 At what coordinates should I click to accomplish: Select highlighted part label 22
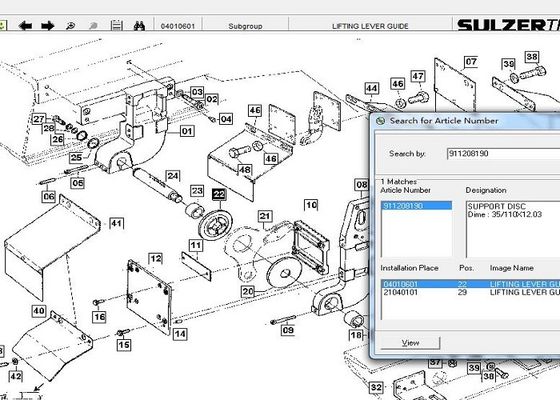pyautogui.click(x=219, y=194)
